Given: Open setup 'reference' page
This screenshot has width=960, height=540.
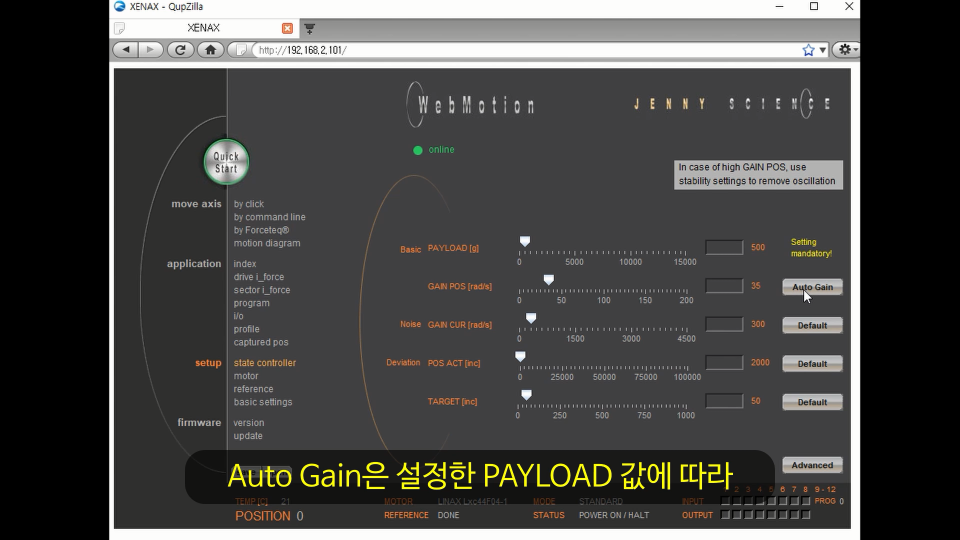Looking at the screenshot, I should tap(253, 389).
